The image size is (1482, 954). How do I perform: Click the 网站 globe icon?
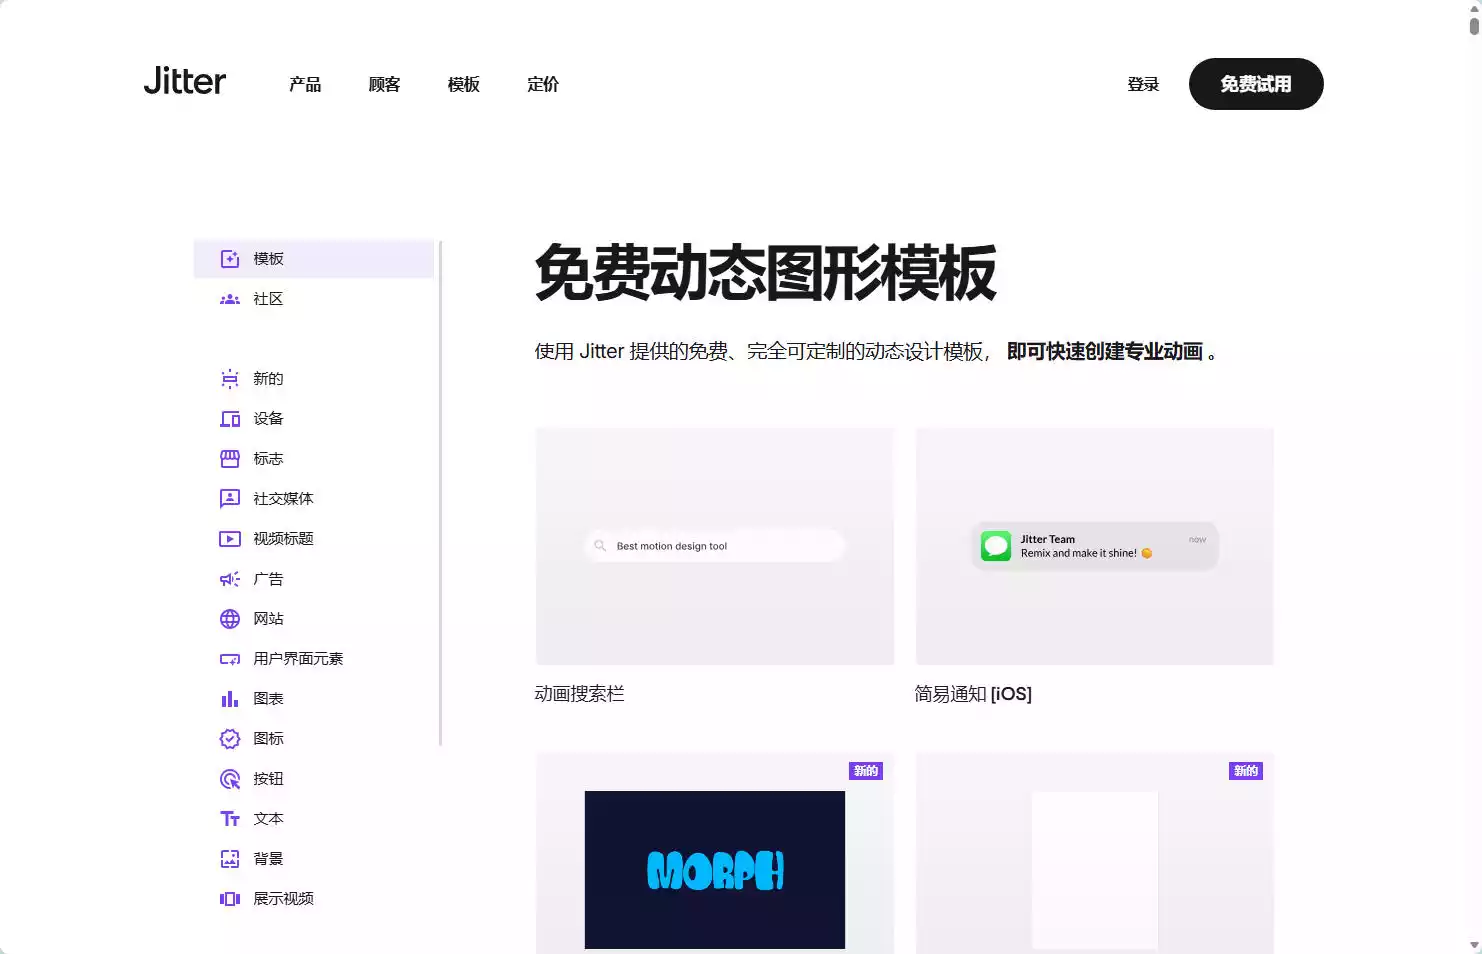230,619
